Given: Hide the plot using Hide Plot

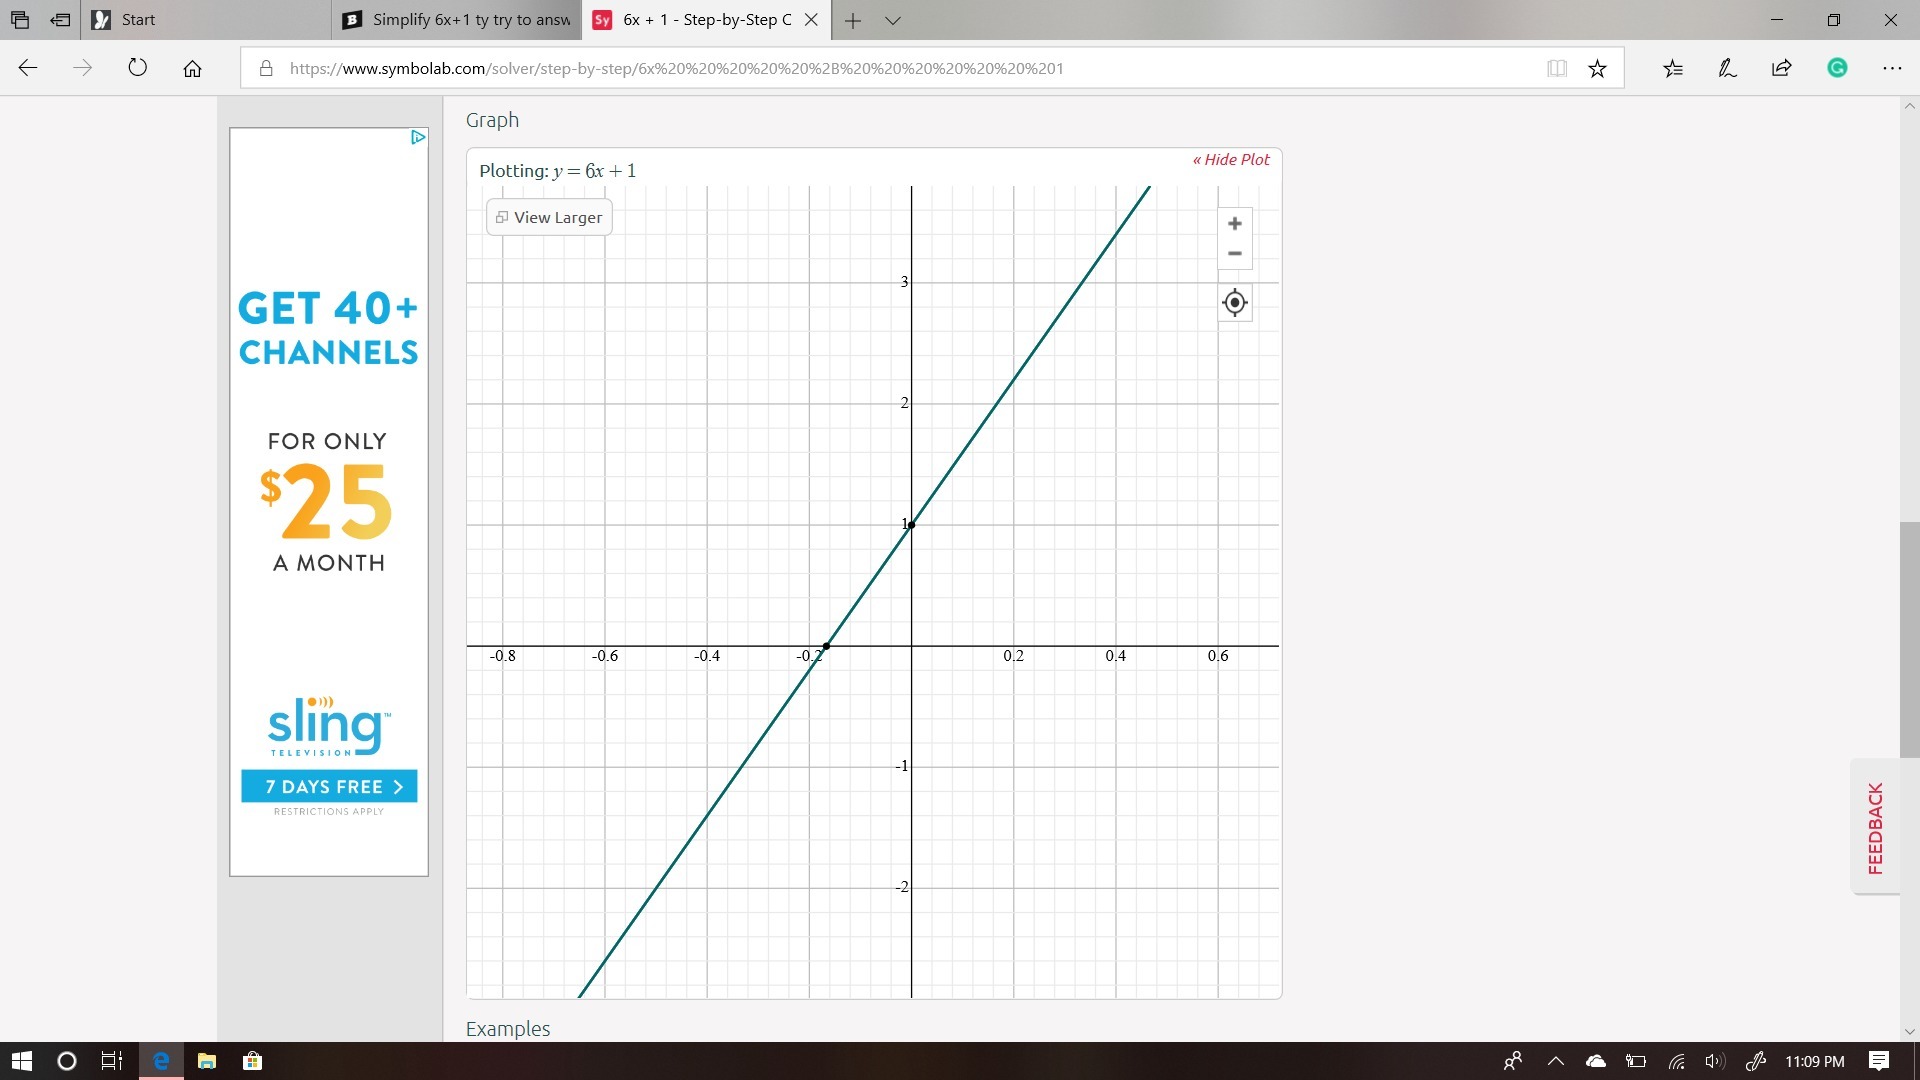Looking at the screenshot, I should pos(1231,159).
